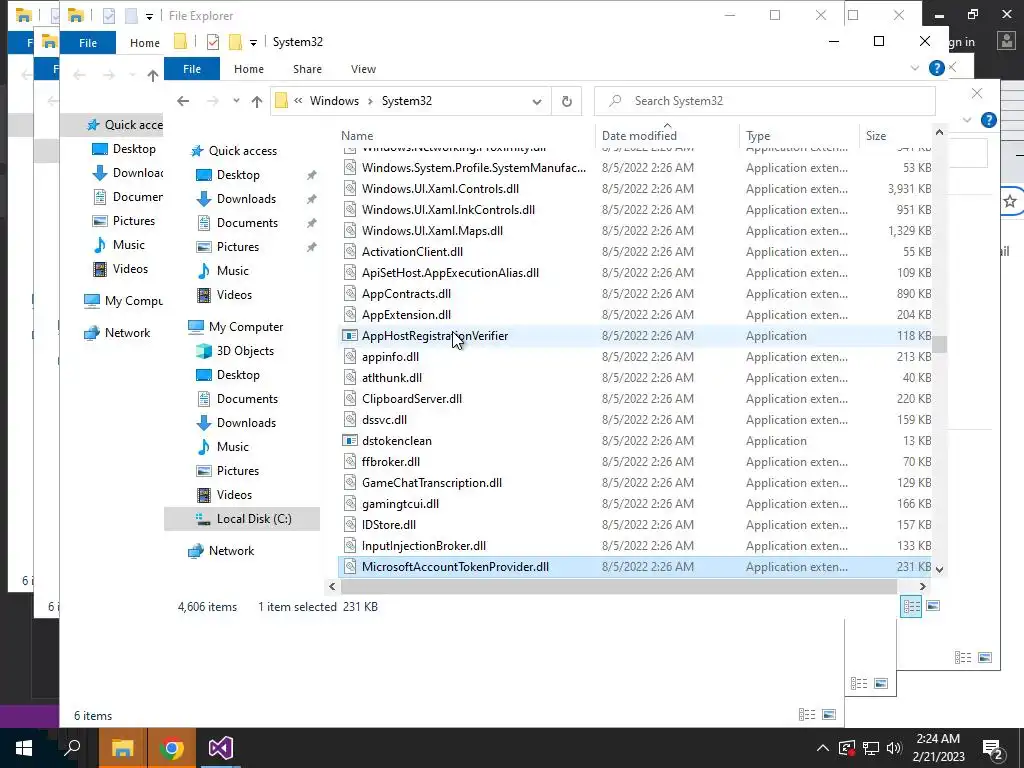This screenshot has height=768, width=1024.
Task: Click the Properties checkmark icon in System32 title bar
Action: coord(212,42)
